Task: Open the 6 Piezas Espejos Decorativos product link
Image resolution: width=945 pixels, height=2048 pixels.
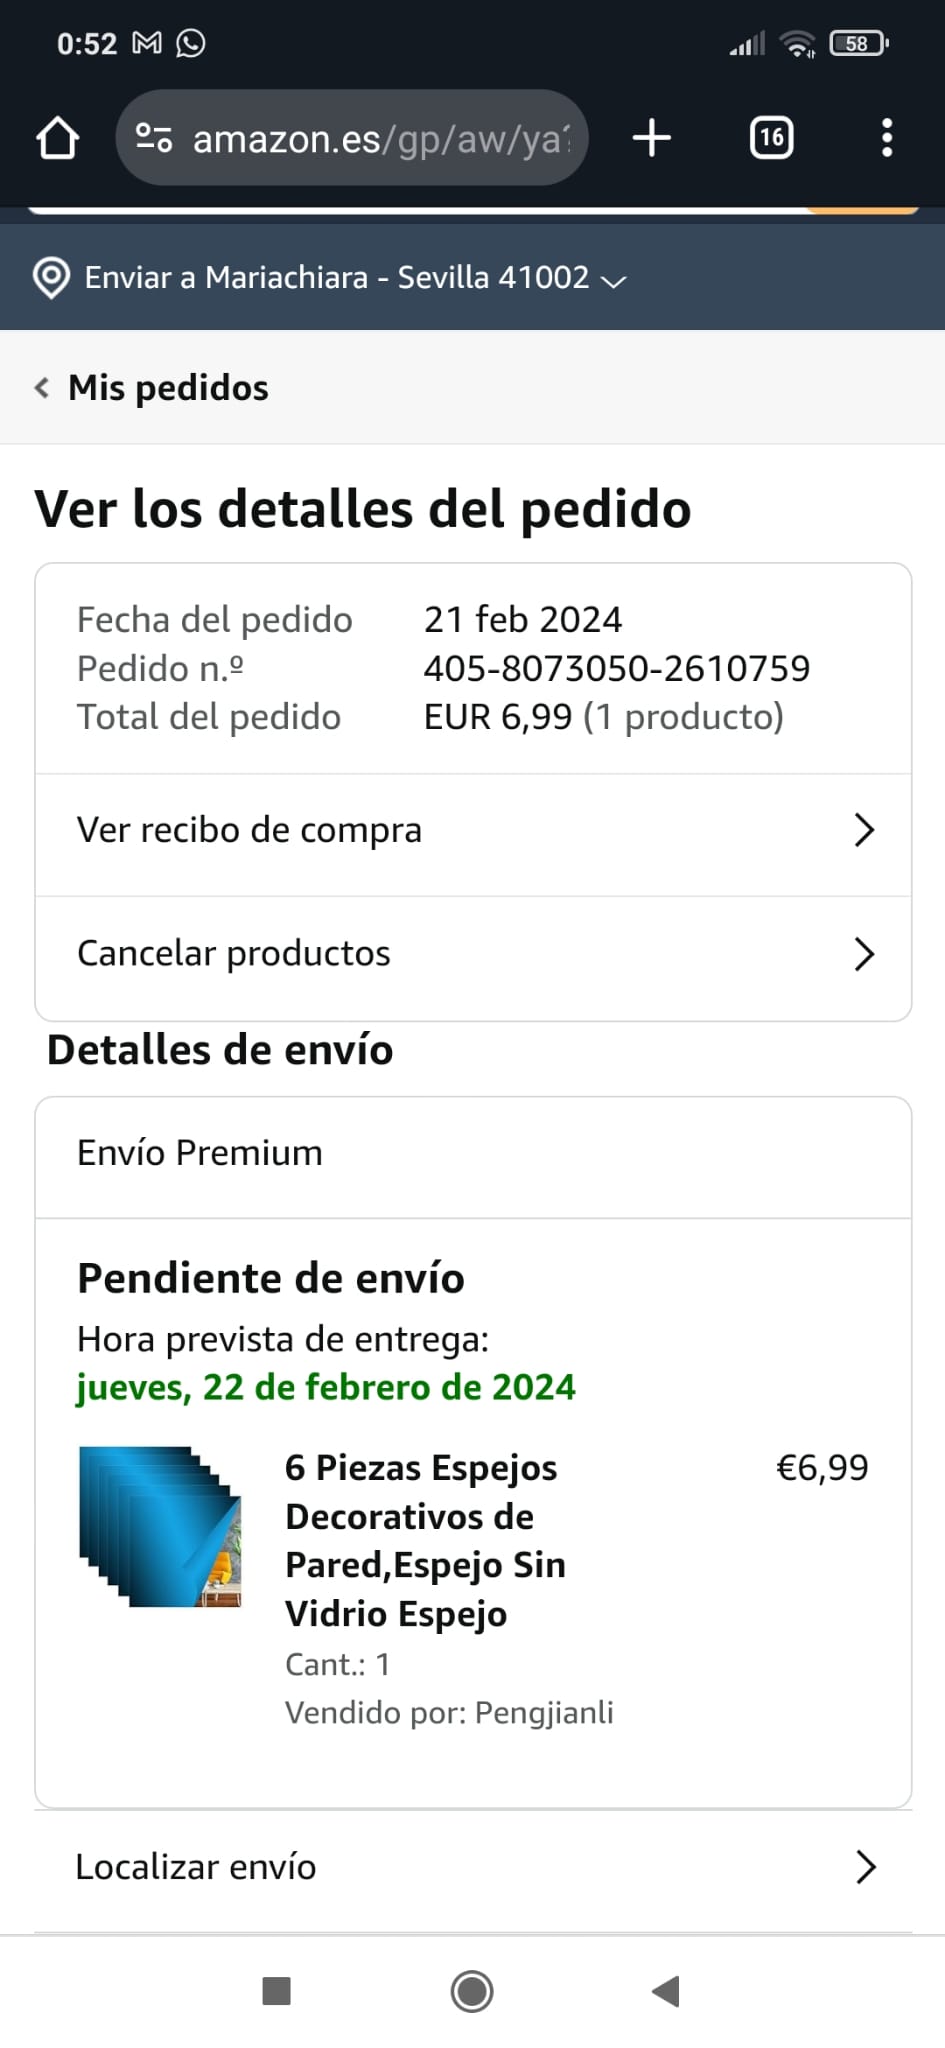Action: (425, 1540)
